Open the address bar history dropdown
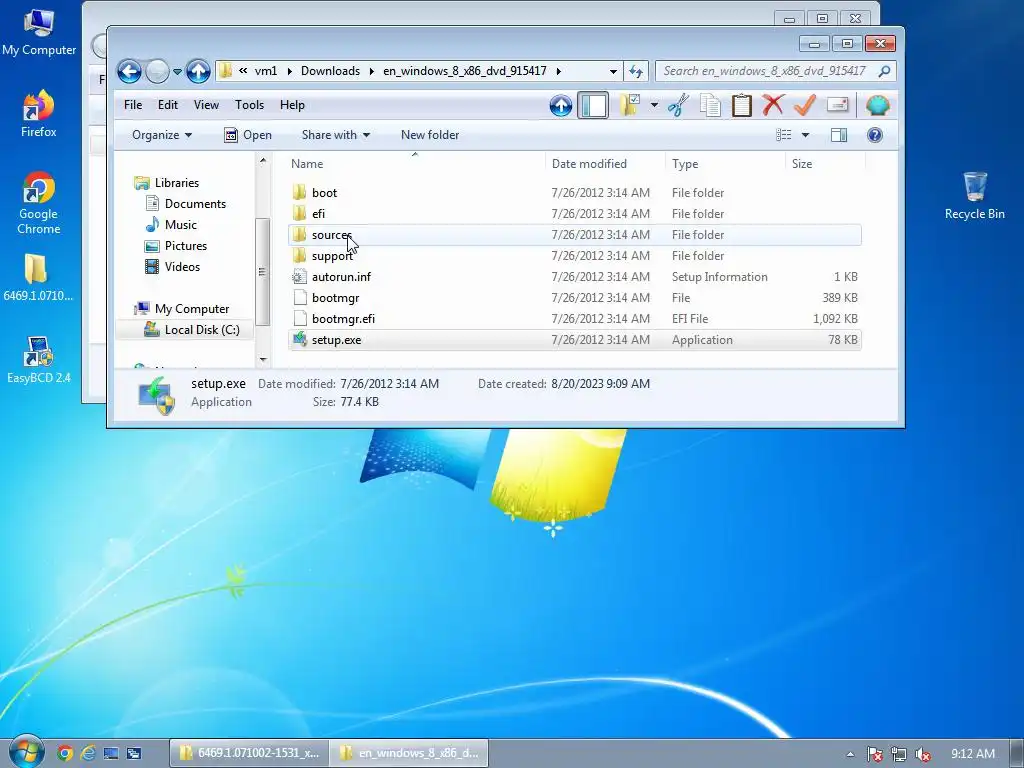 (613, 71)
